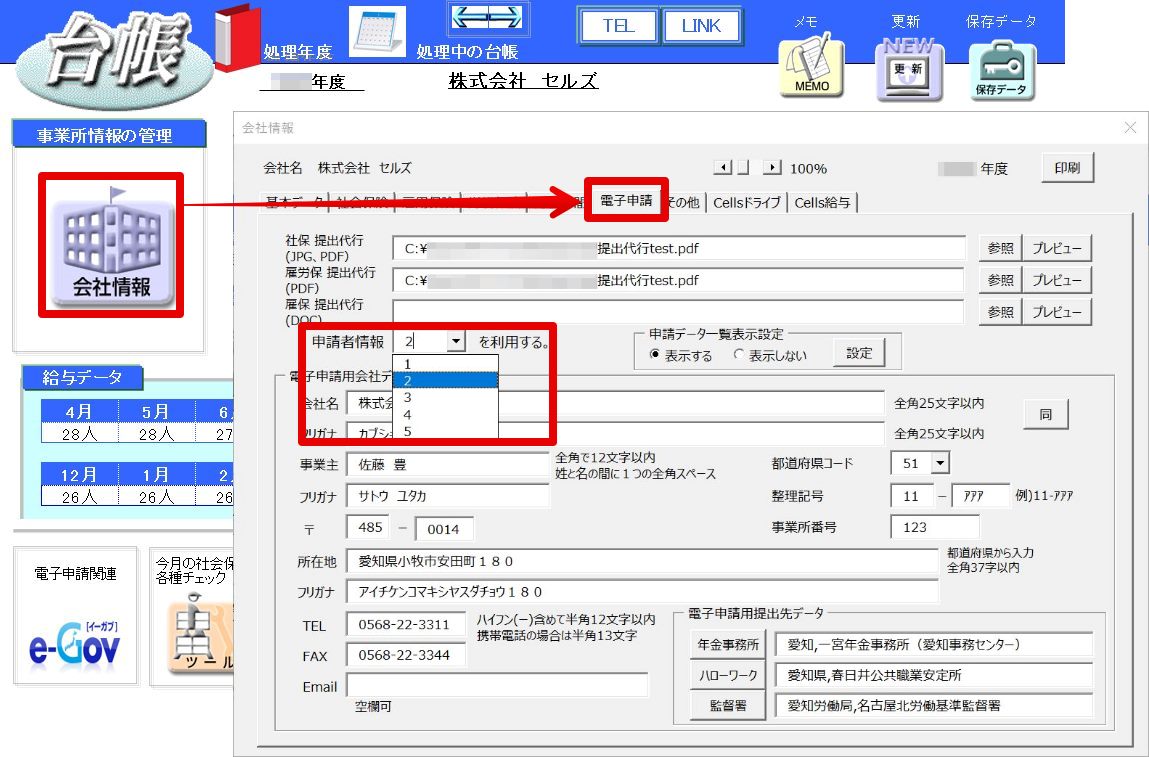Viewport: 1149px width, 757px height.
Task: Click the 年金事務所 value 一宮年金事務所
Action: 934,645
